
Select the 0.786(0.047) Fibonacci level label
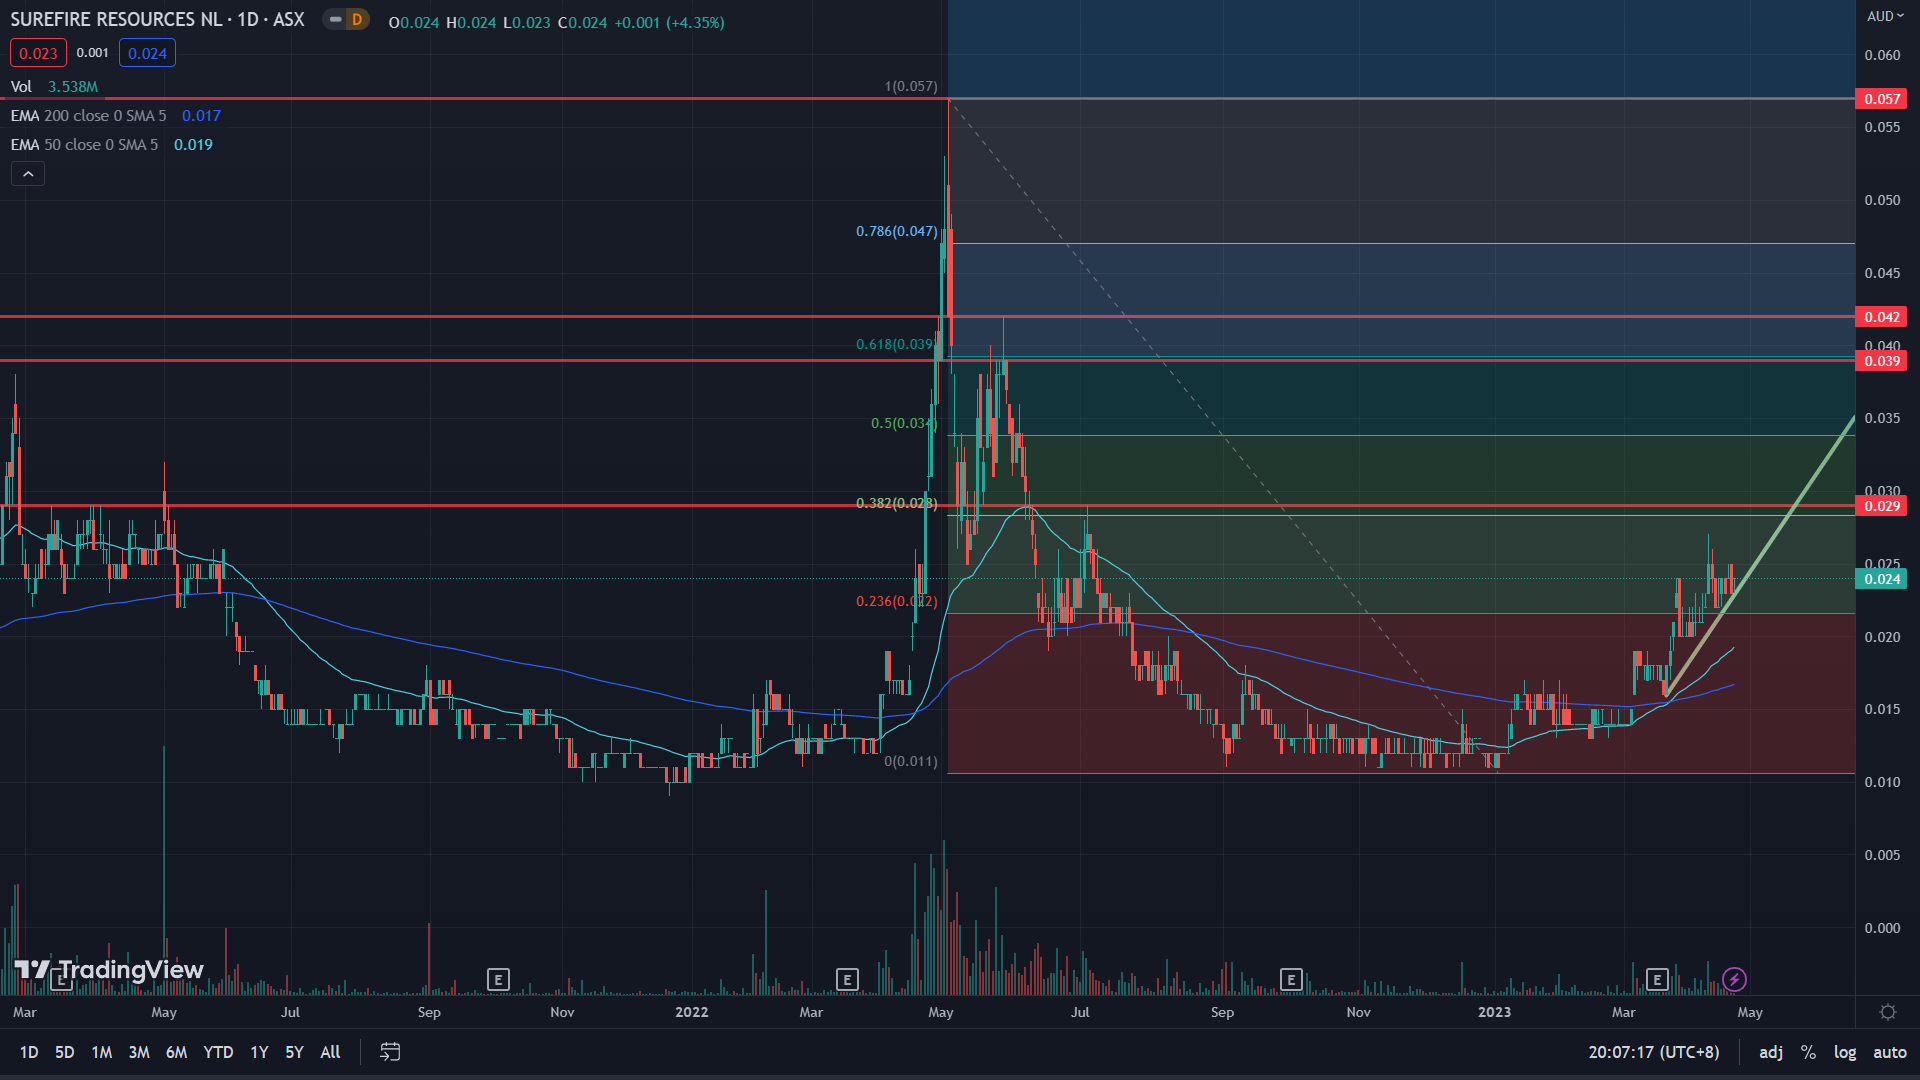pyautogui.click(x=897, y=231)
